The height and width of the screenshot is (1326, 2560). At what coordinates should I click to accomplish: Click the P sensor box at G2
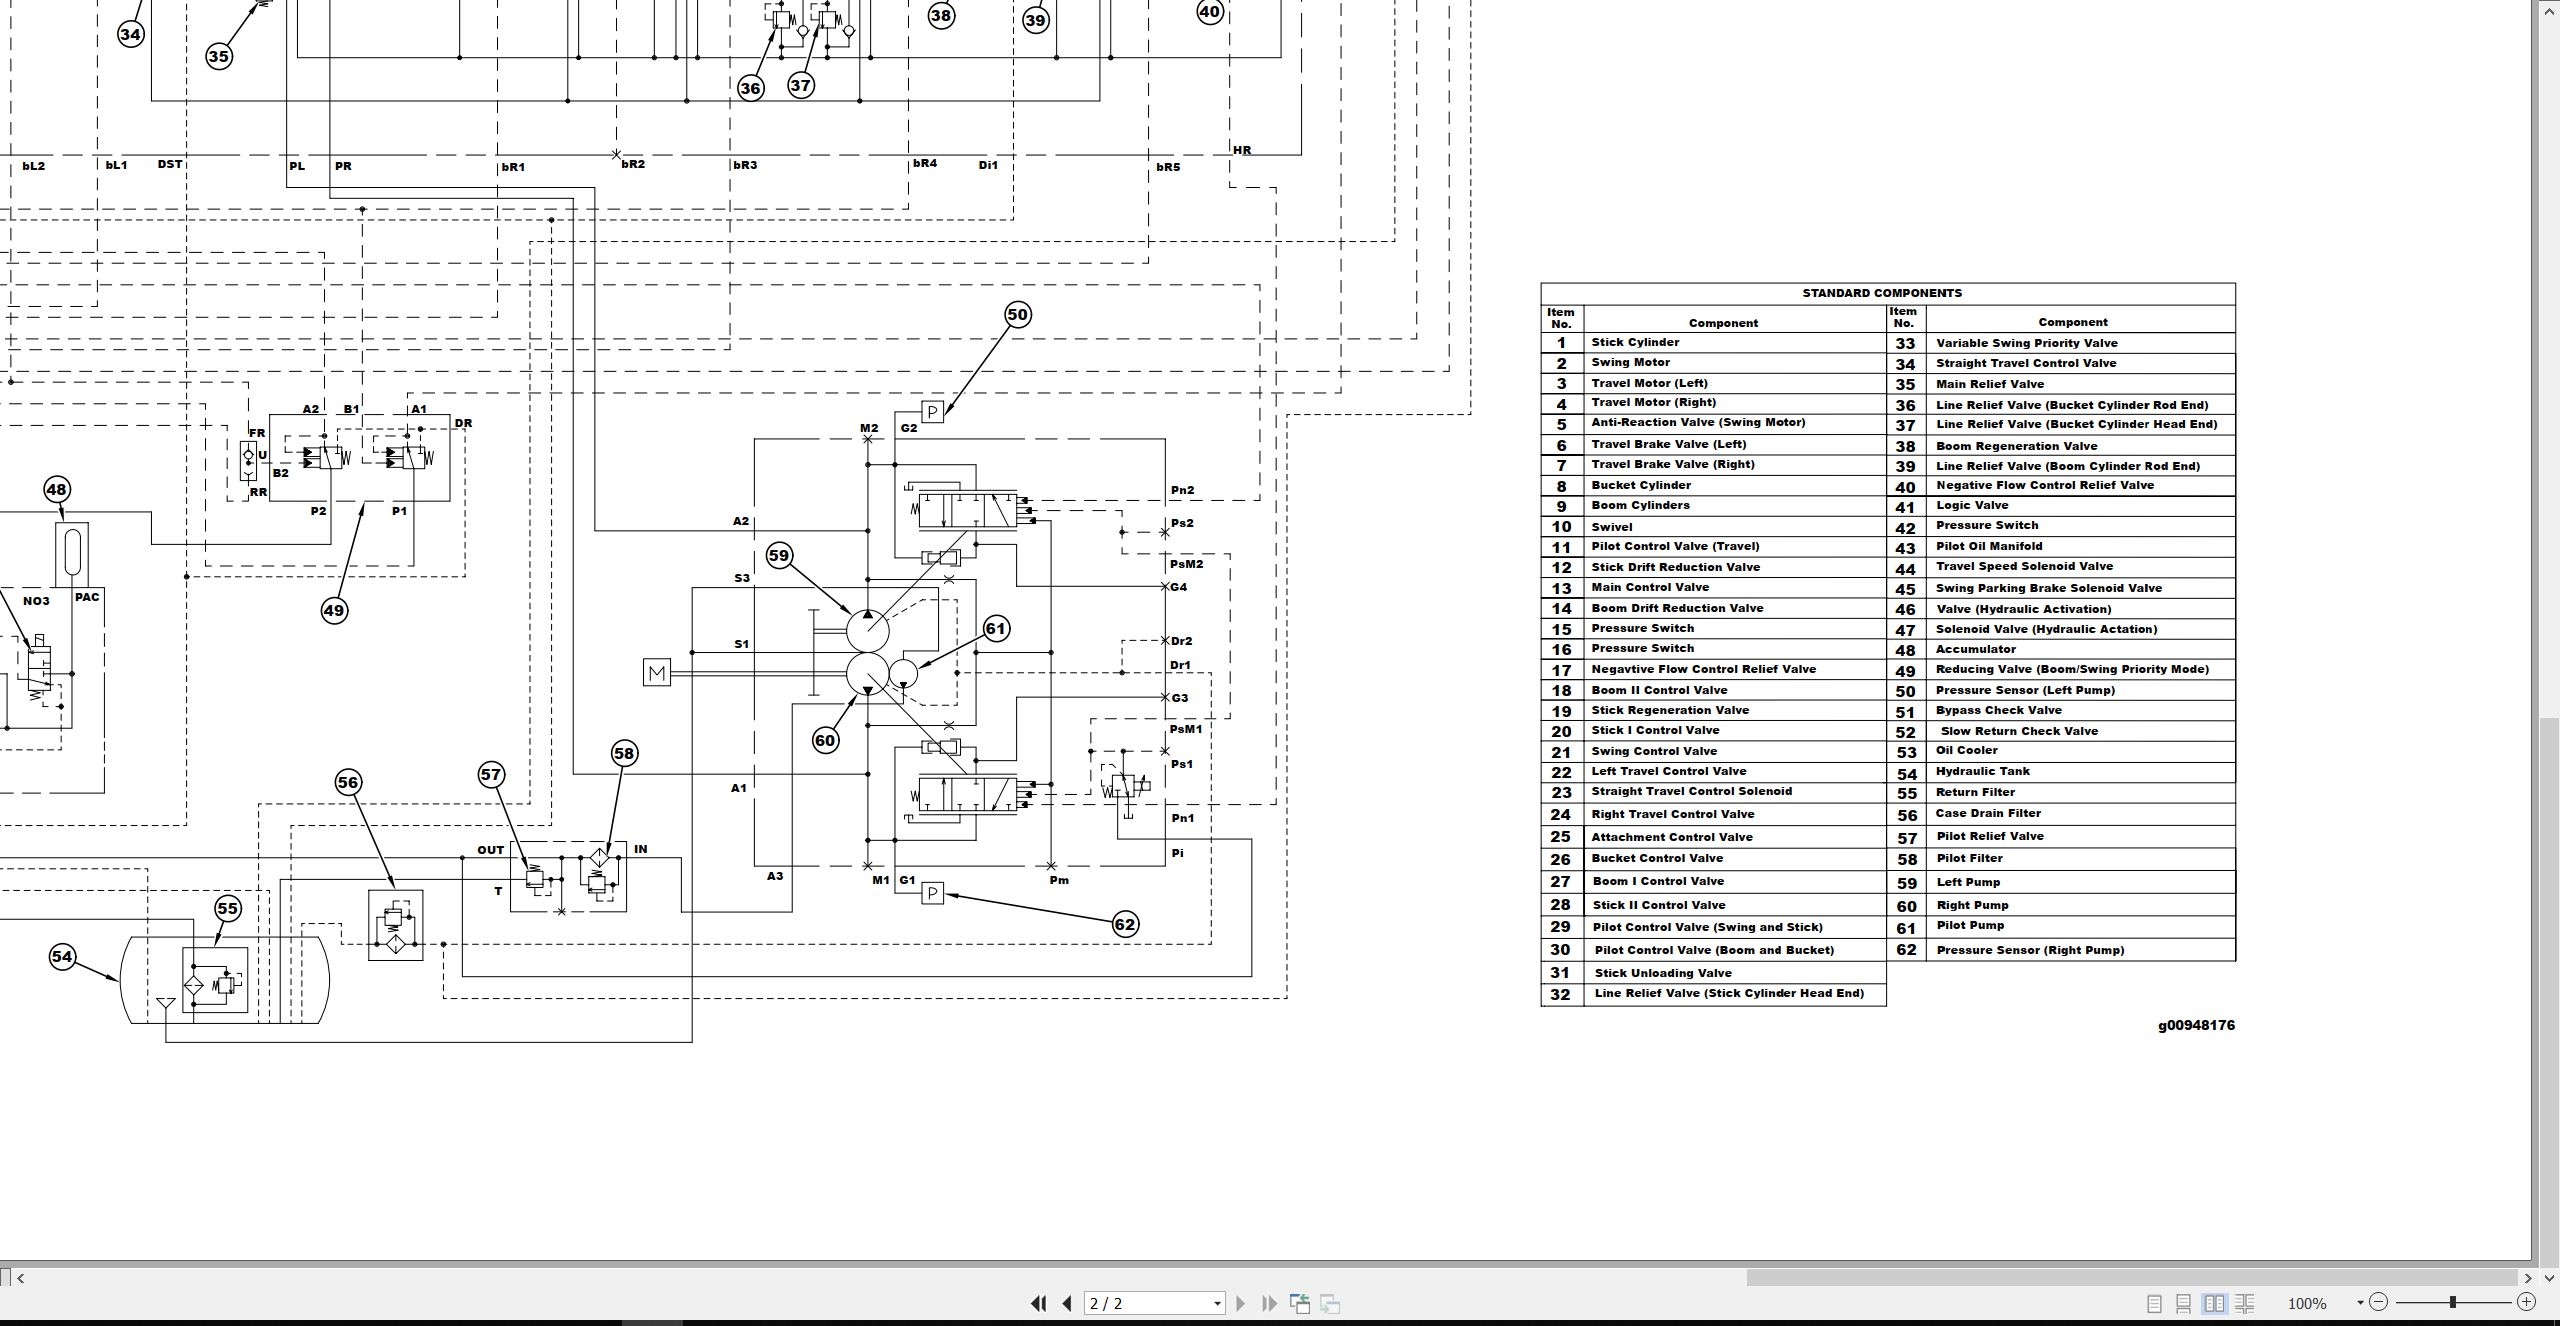tap(932, 411)
